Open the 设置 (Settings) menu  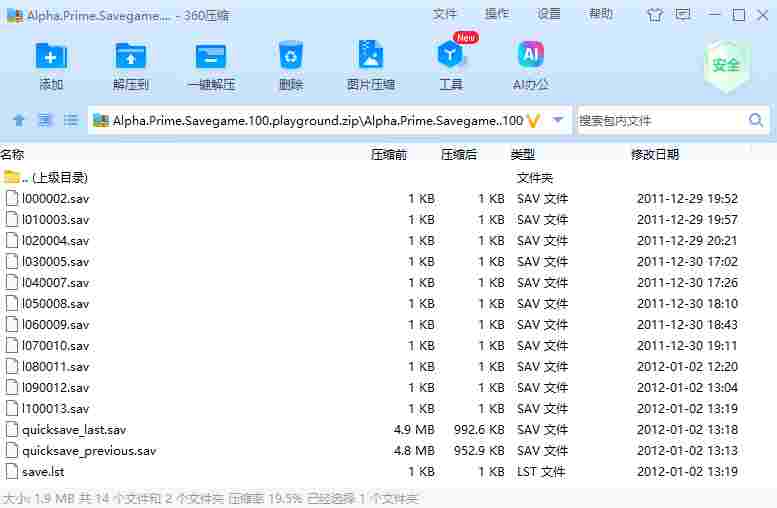pyautogui.click(x=549, y=14)
